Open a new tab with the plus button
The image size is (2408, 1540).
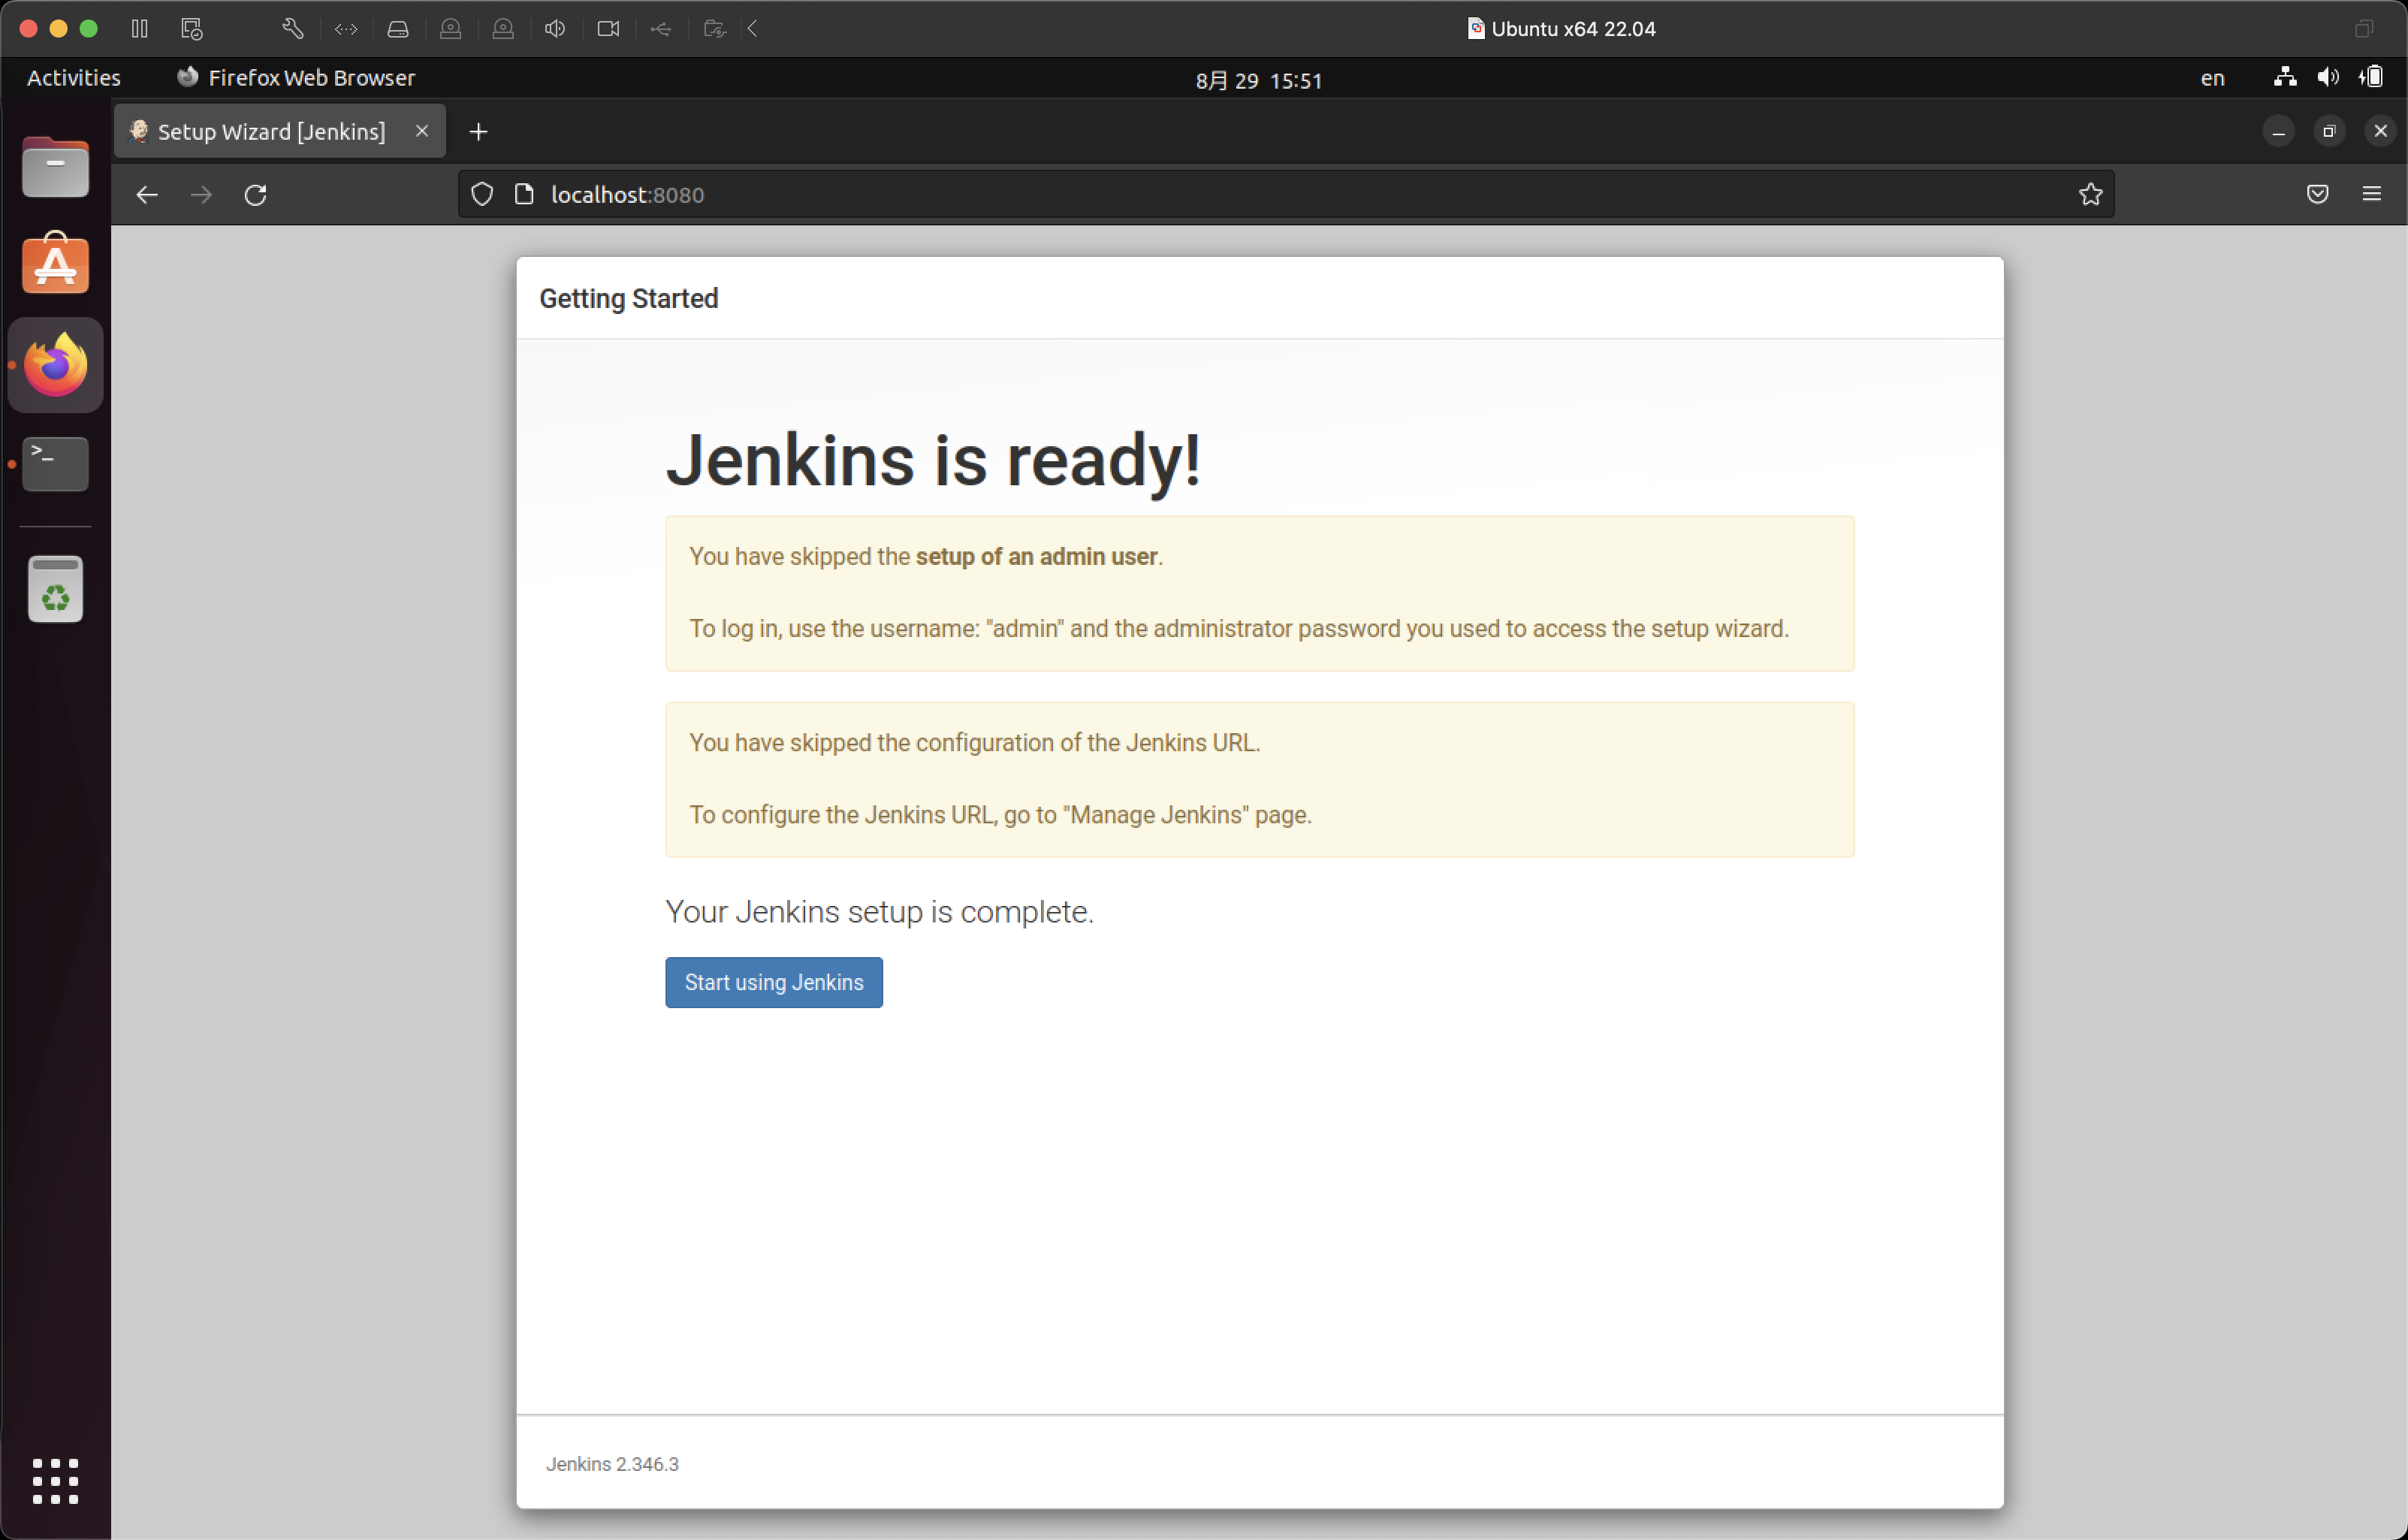pos(479,131)
